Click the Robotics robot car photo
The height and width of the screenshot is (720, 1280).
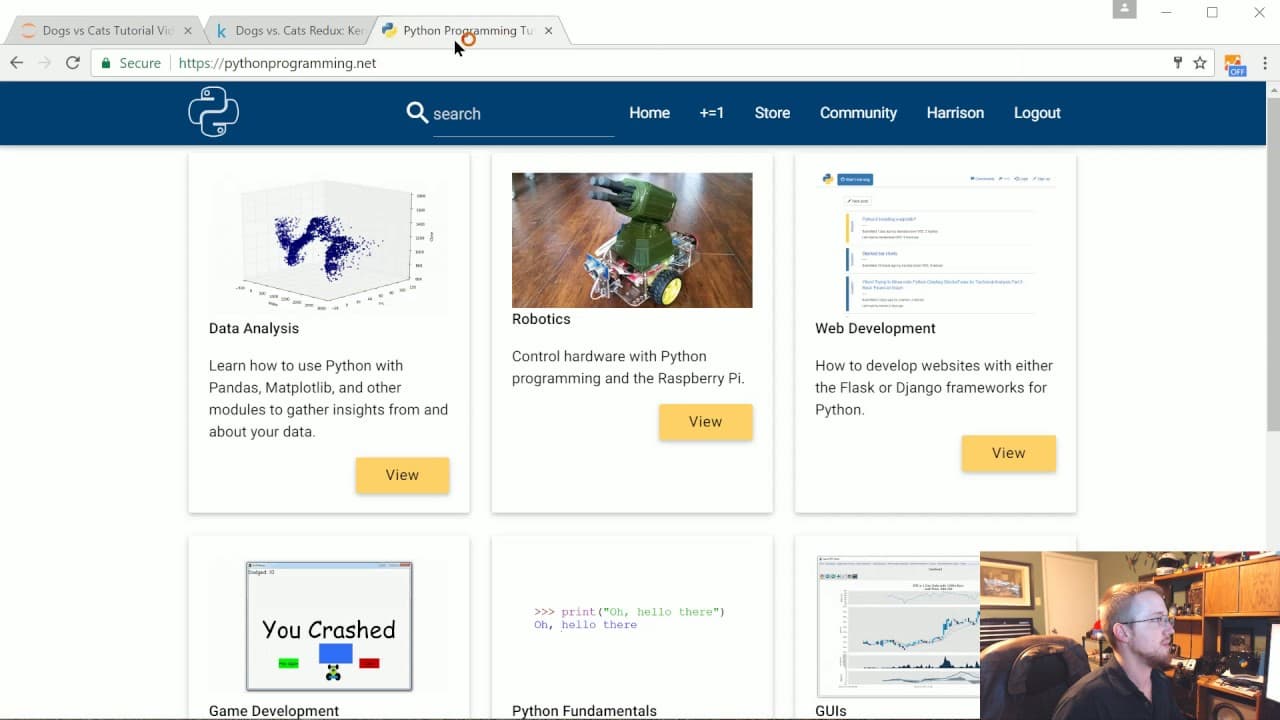[x=632, y=240]
